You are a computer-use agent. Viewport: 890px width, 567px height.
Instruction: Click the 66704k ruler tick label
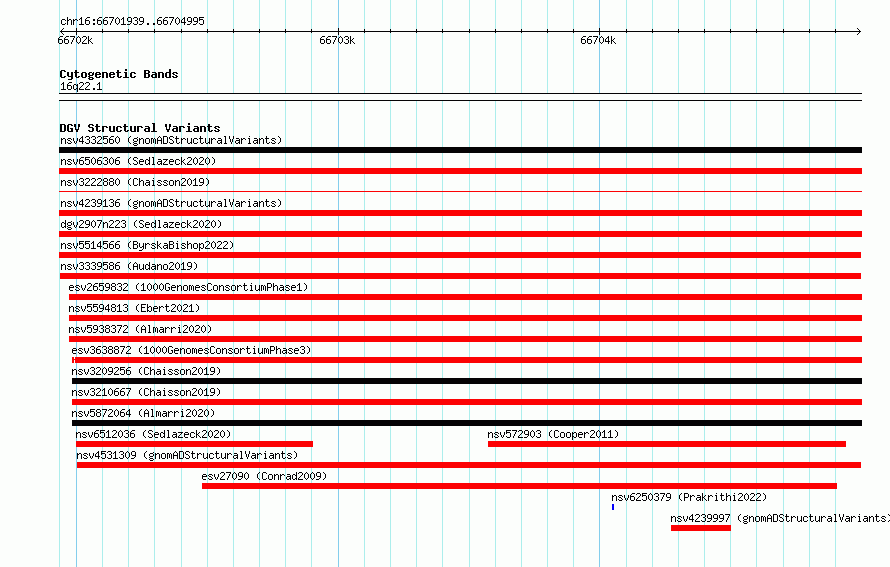[598, 40]
